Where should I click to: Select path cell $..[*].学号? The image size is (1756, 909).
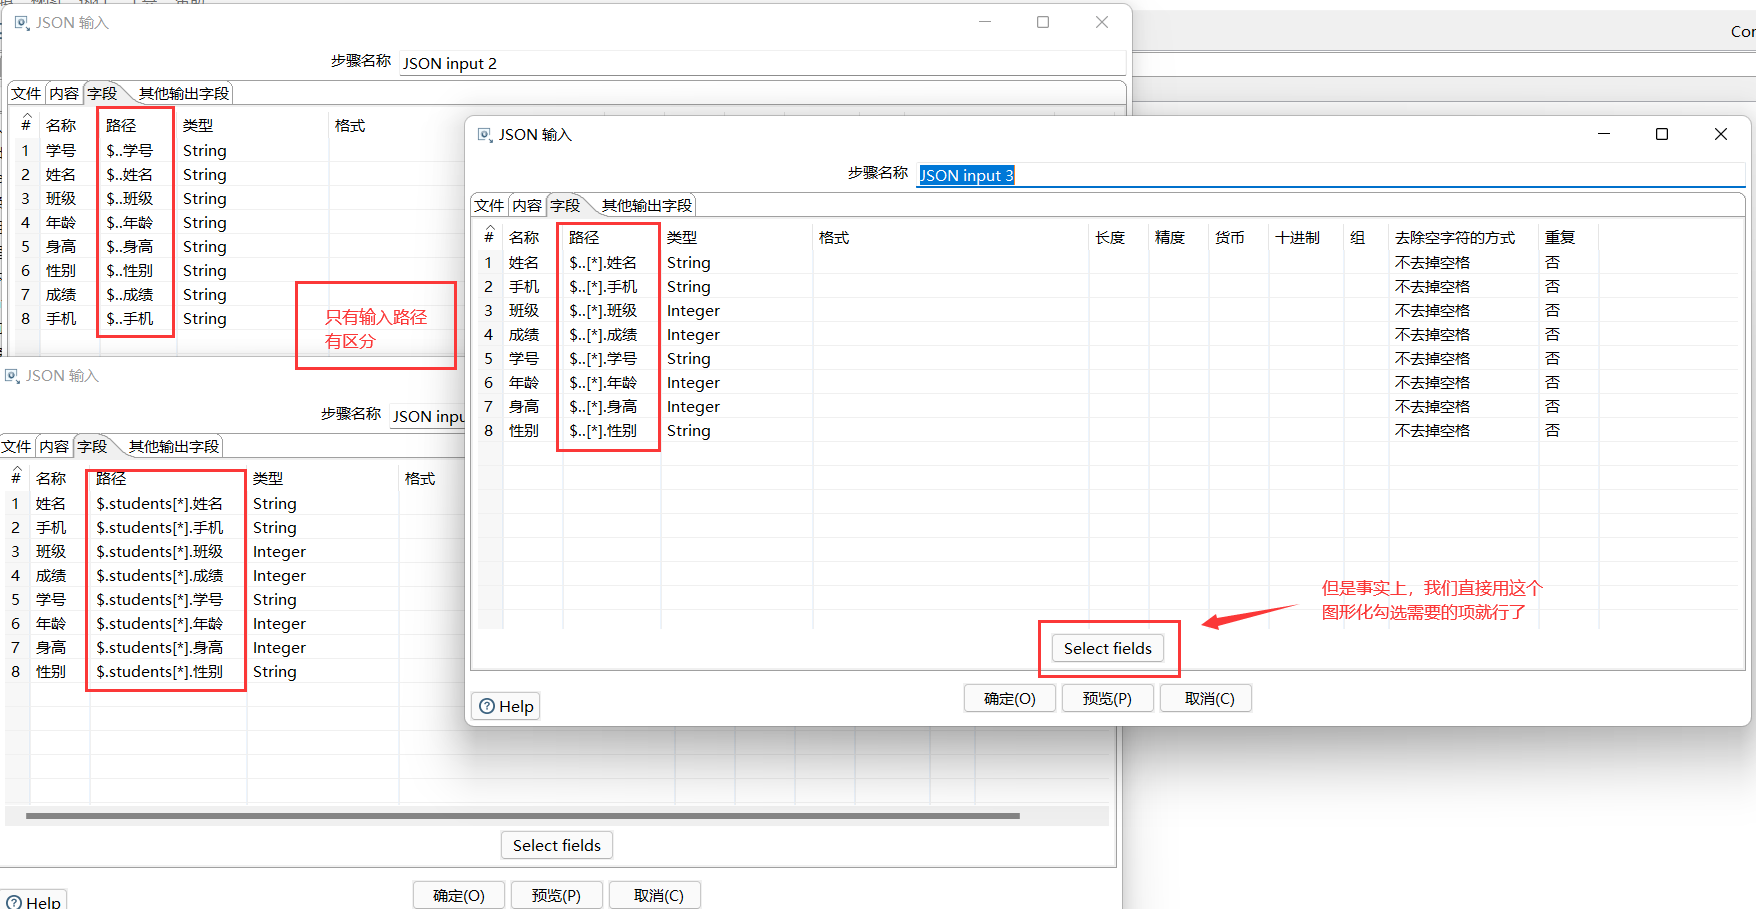tap(611, 358)
